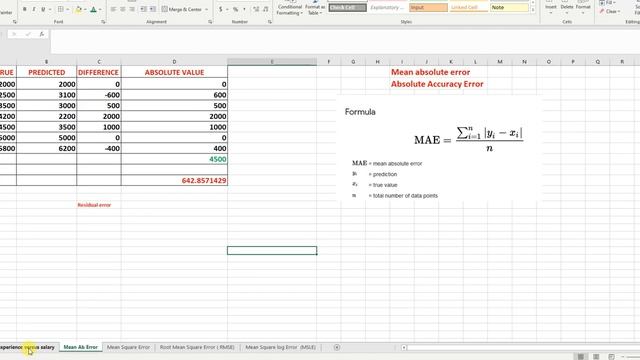
Task: Apply Linked Cell style
Action: point(468,7)
